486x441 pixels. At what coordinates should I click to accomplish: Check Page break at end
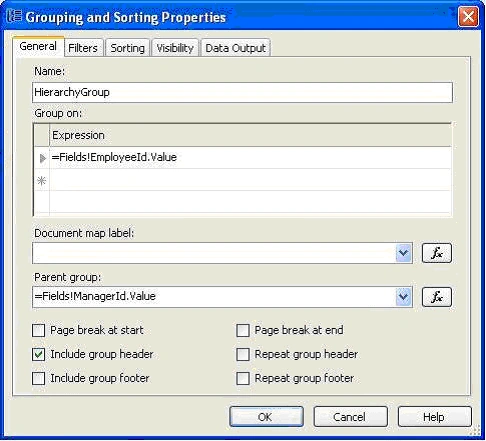tap(243, 331)
